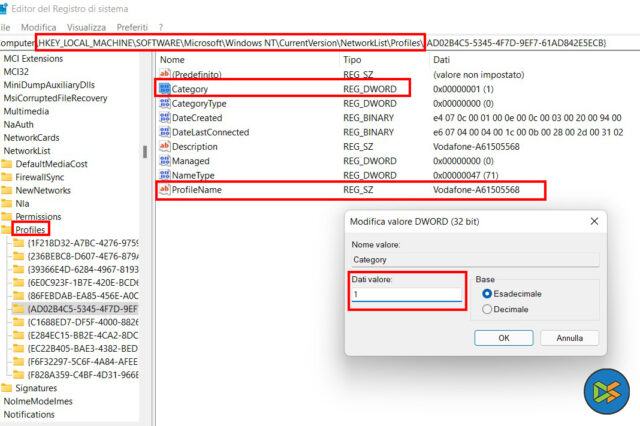Click the Category DWORD value icon
Viewport: 640px width, 426px height.
(x=164, y=89)
